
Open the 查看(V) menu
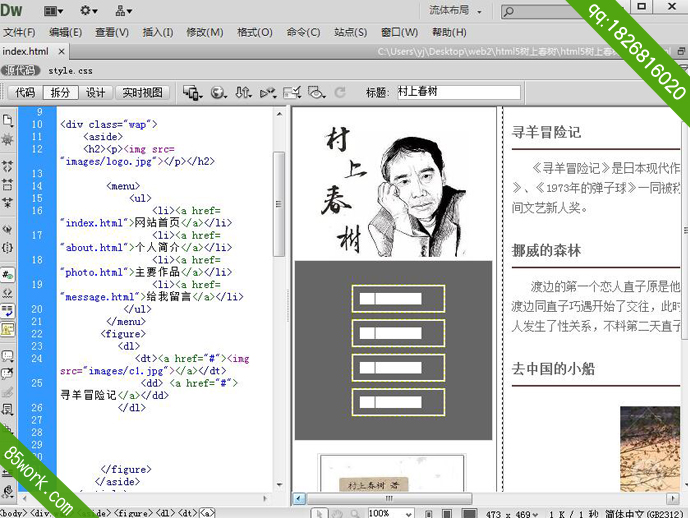tap(112, 32)
